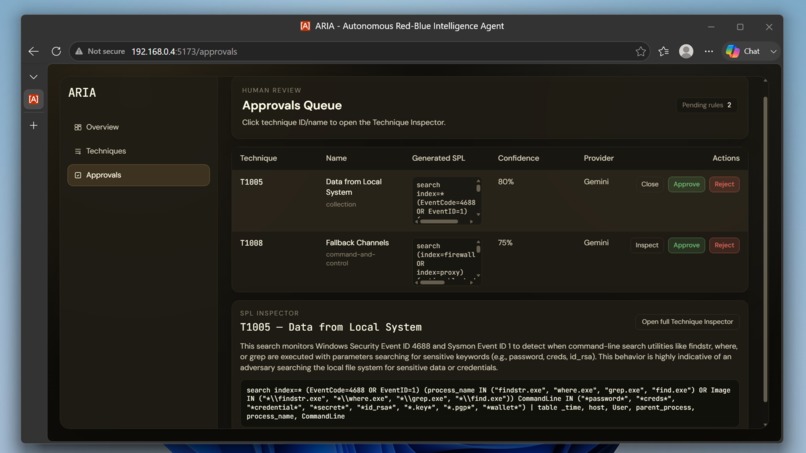Approve the T1005 rule
Image resolution: width=806 pixels, height=453 pixels.
[x=686, y=184]
